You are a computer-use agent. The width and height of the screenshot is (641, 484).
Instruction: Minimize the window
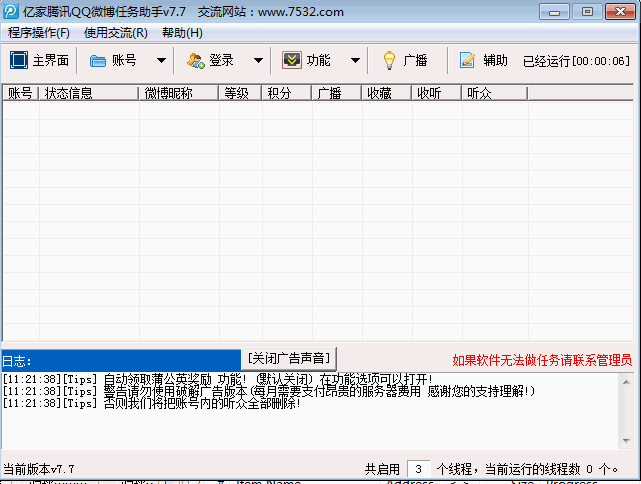pos(554,11)
